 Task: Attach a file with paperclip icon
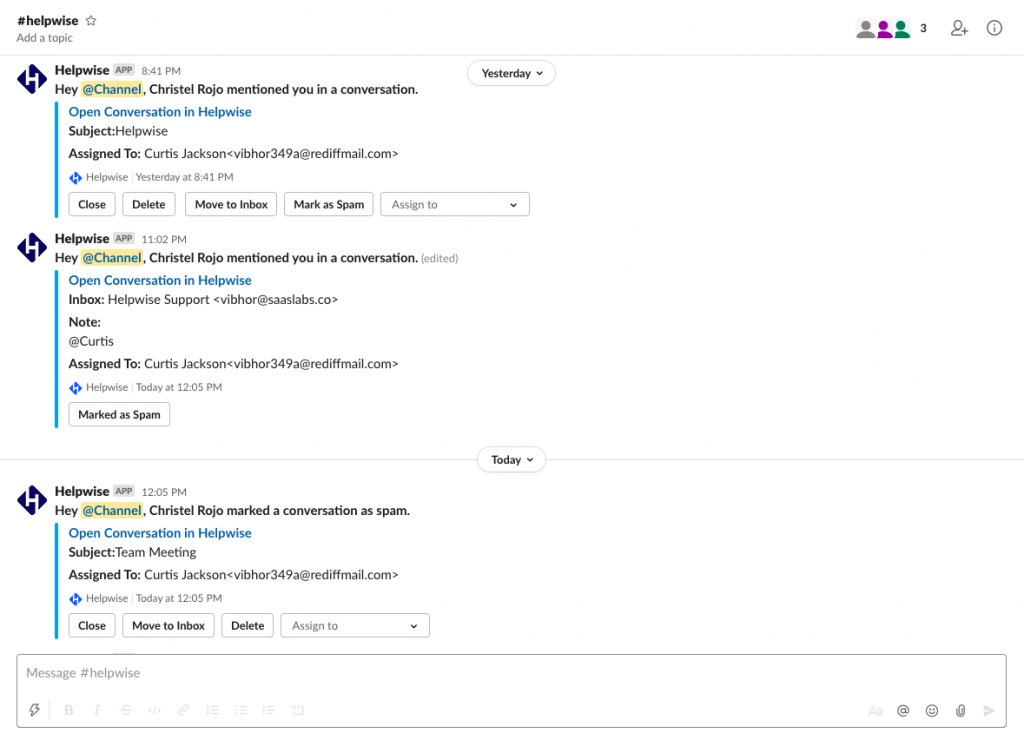point(960,710)
